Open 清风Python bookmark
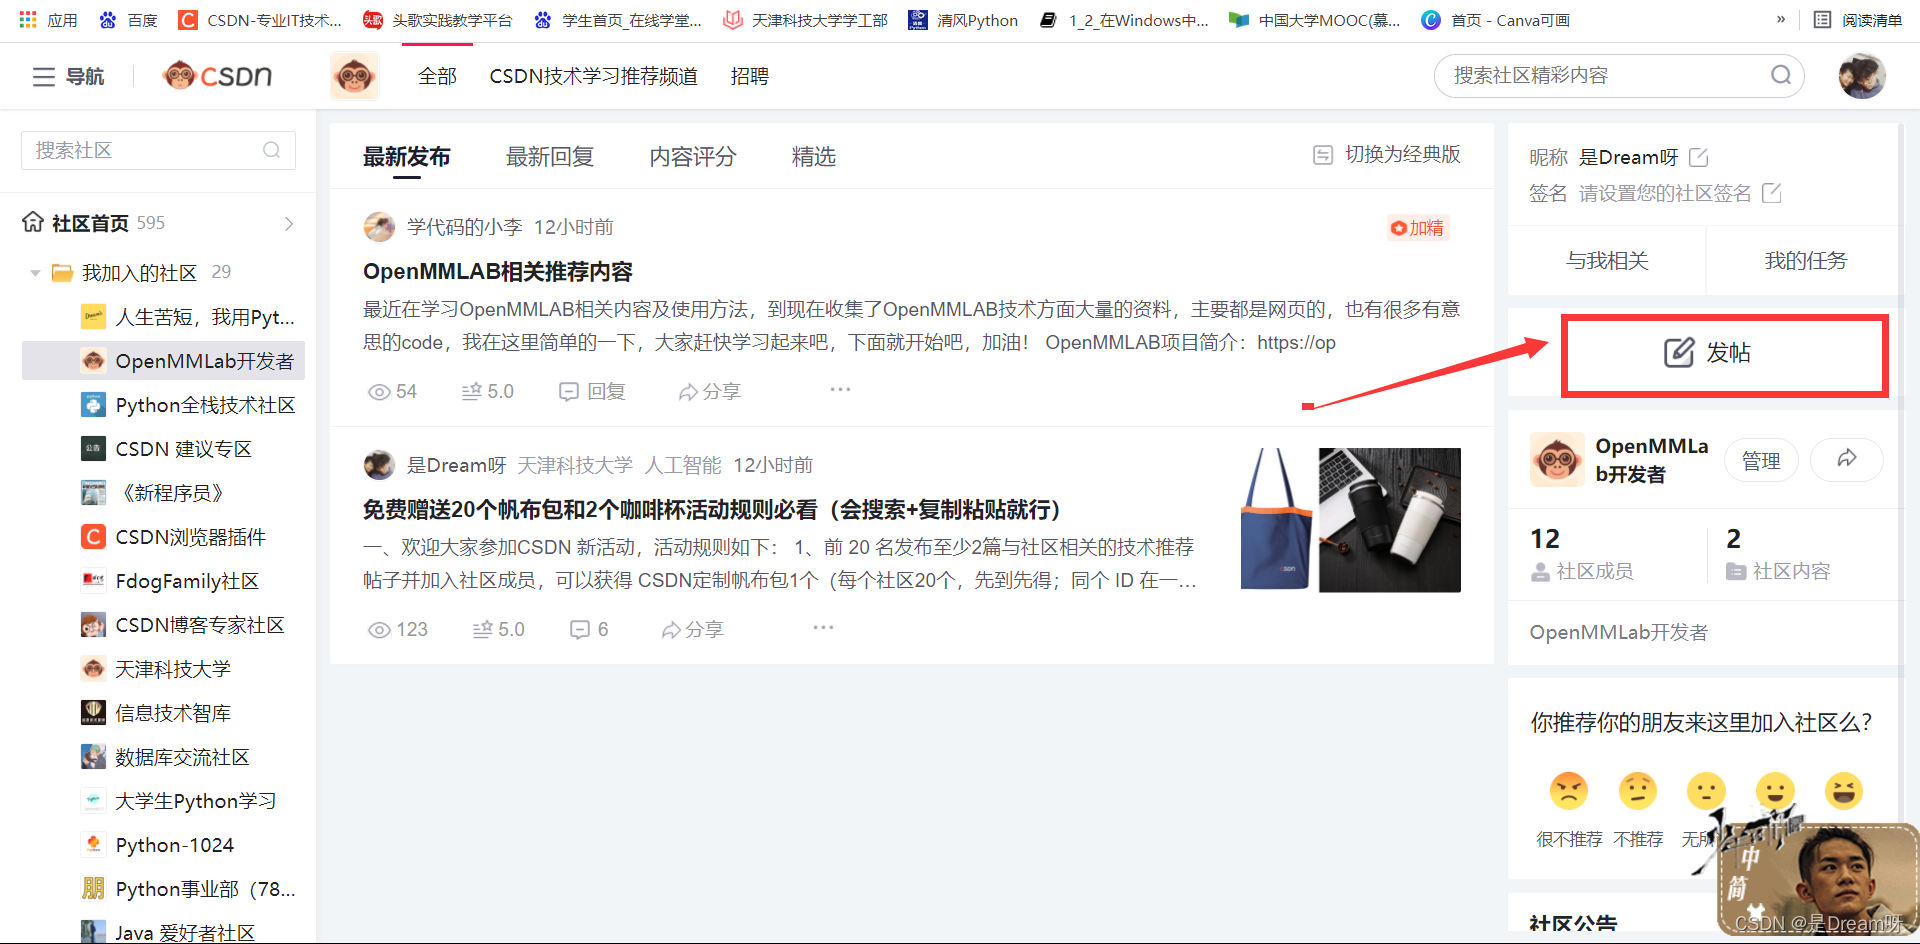Image resolution: width=1920 pixels, height=944 pixels. (x=963, y=20)
